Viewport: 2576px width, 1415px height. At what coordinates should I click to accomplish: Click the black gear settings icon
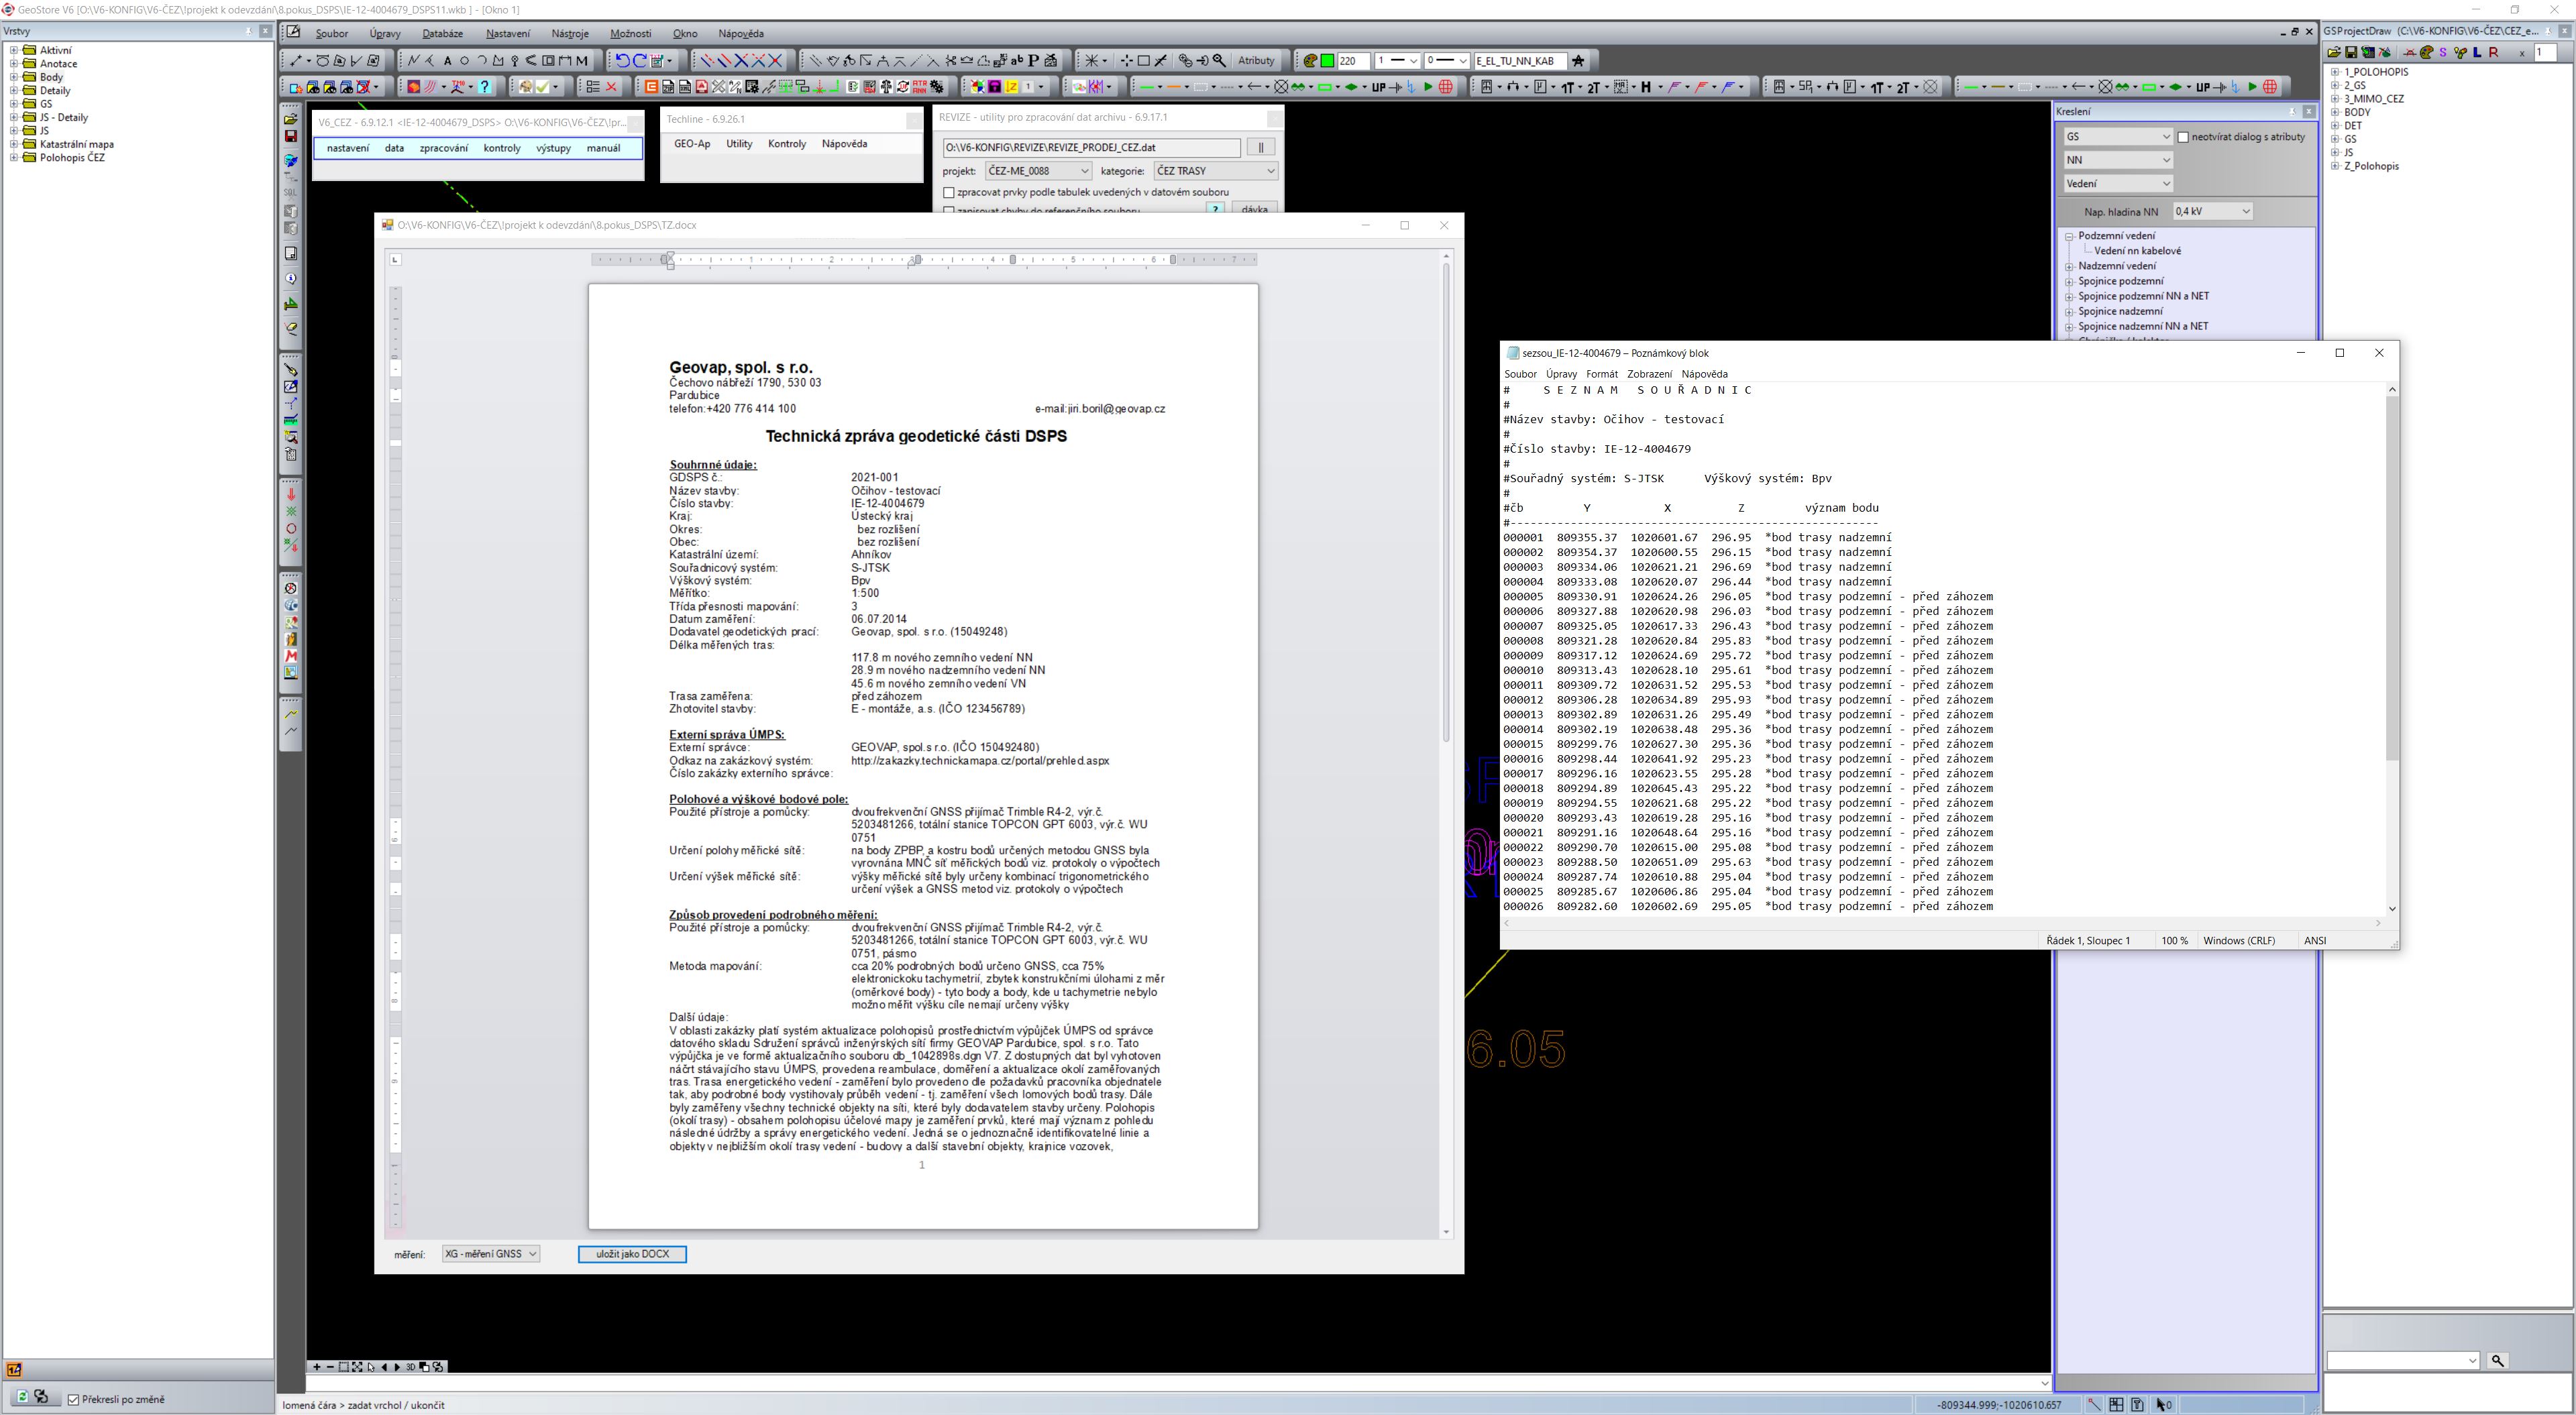(937, 87)
